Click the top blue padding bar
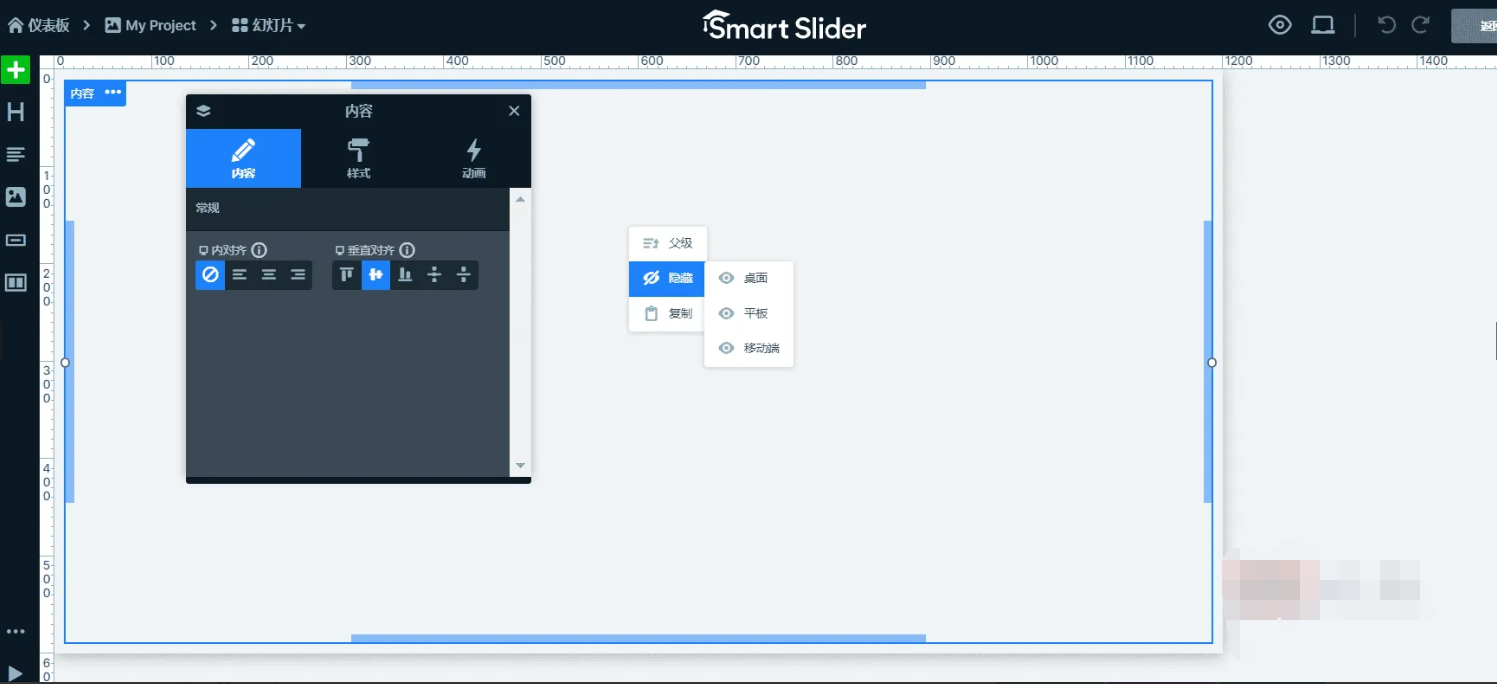This screenshot has height=684, width=1497. tap(638, 85)
